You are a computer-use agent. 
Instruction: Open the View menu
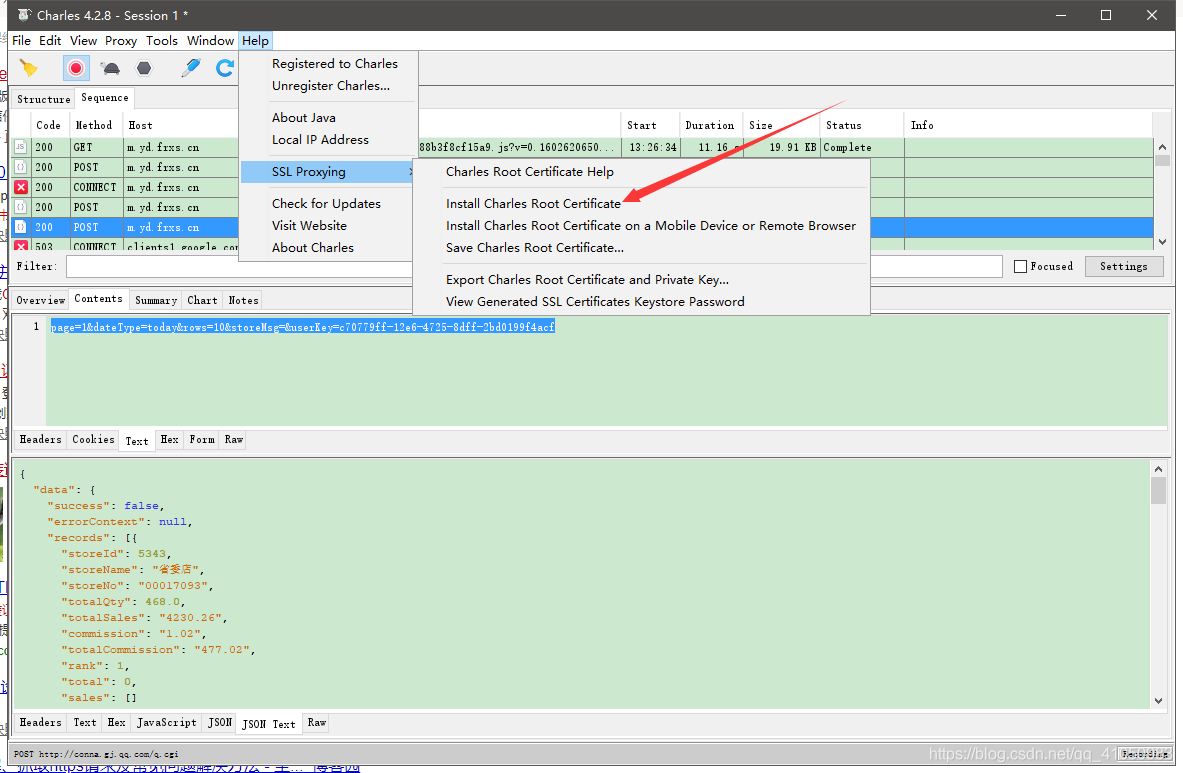tap(83, 41)
